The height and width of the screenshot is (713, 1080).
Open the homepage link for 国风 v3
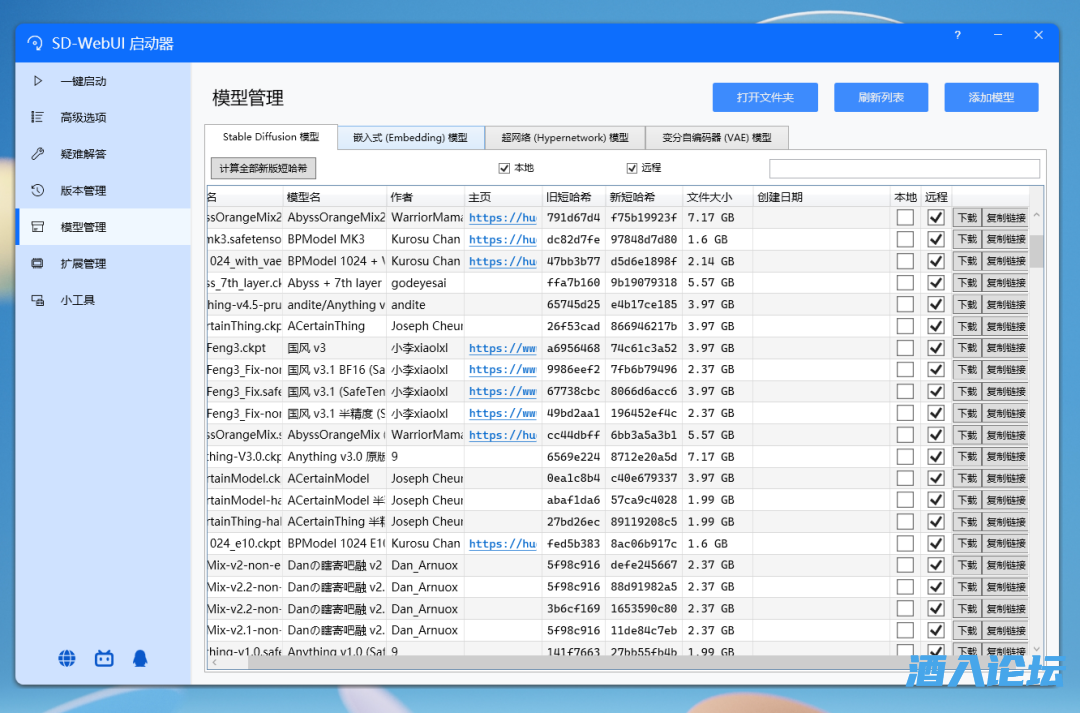[502, 349]
